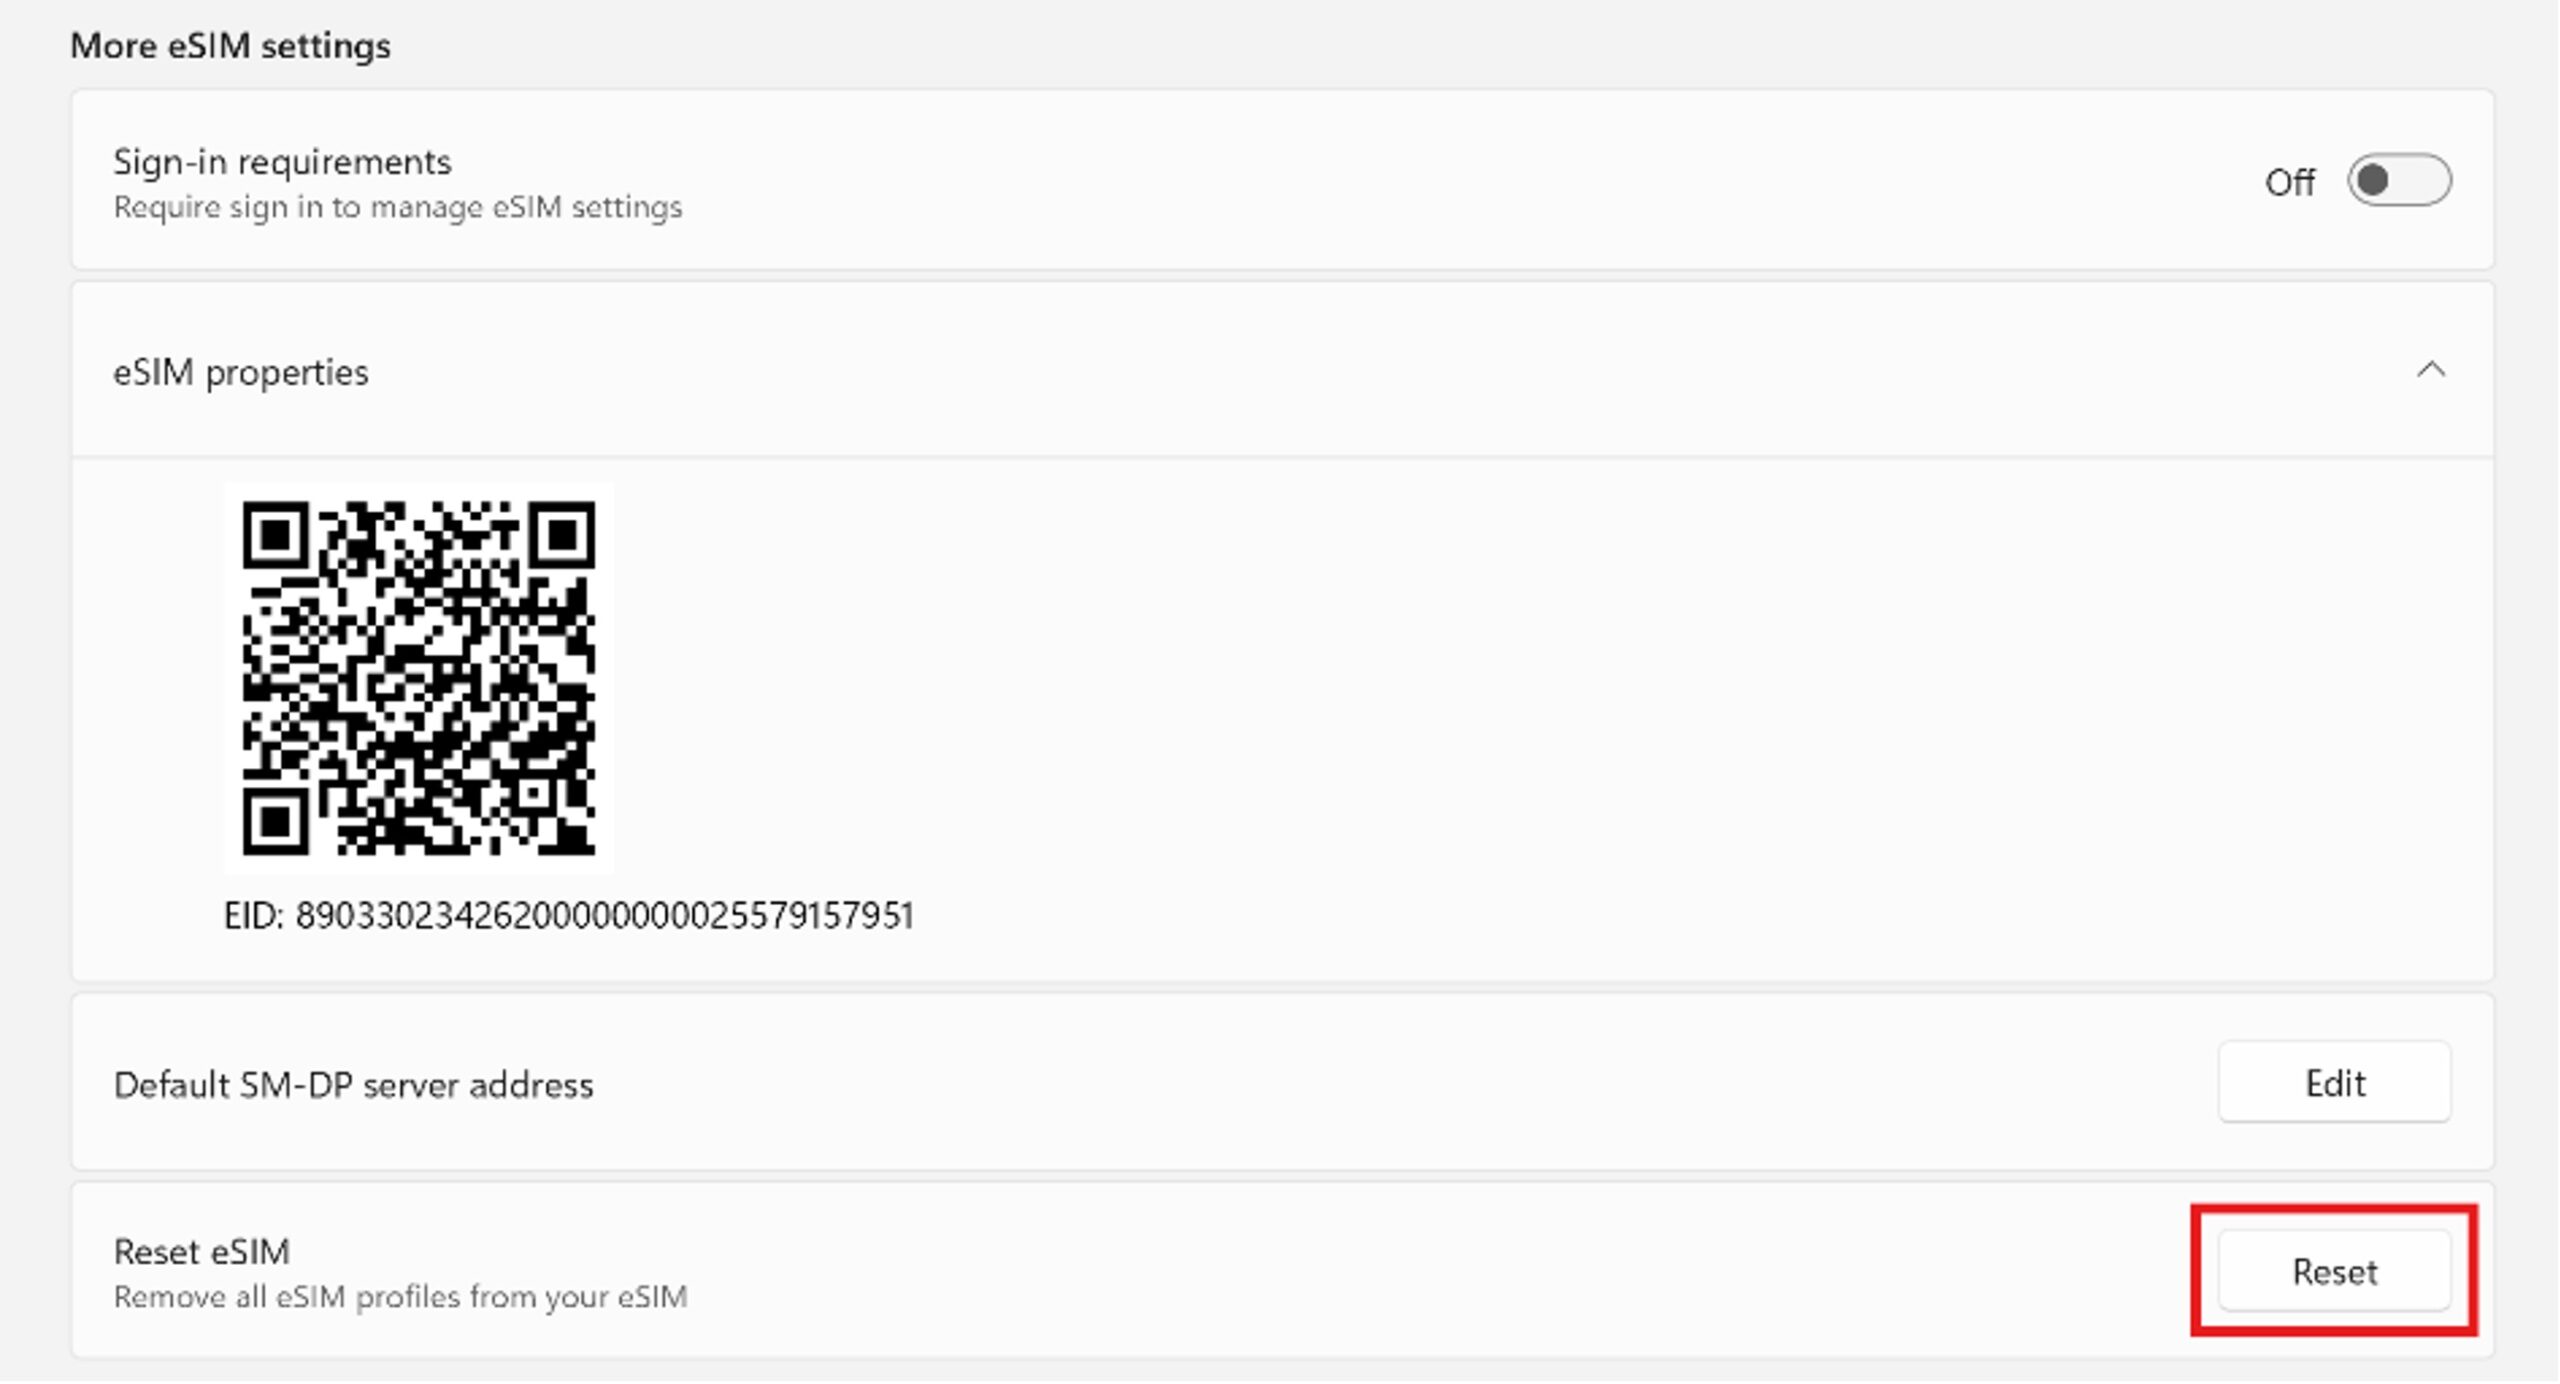Click the 'Off' label beside the toggle
Screen dimensions: 2560x1384
(2289, 183)
